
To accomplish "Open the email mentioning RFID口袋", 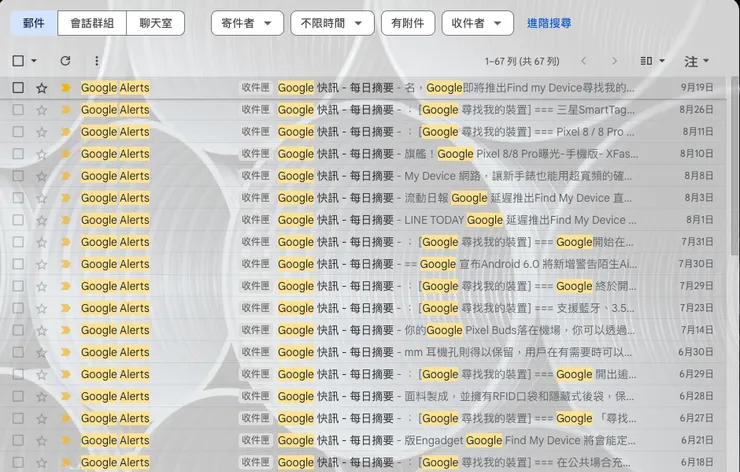I will coord(363,396).
